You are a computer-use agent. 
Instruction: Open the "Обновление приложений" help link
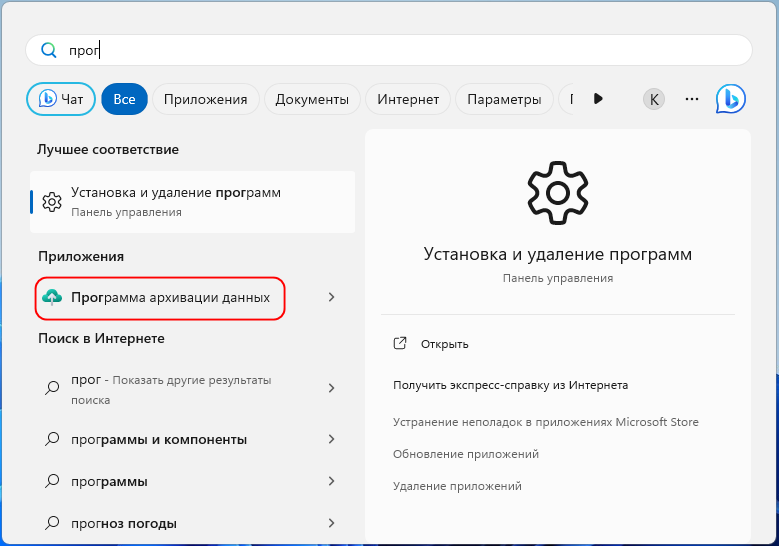click(x=466, y=454)
